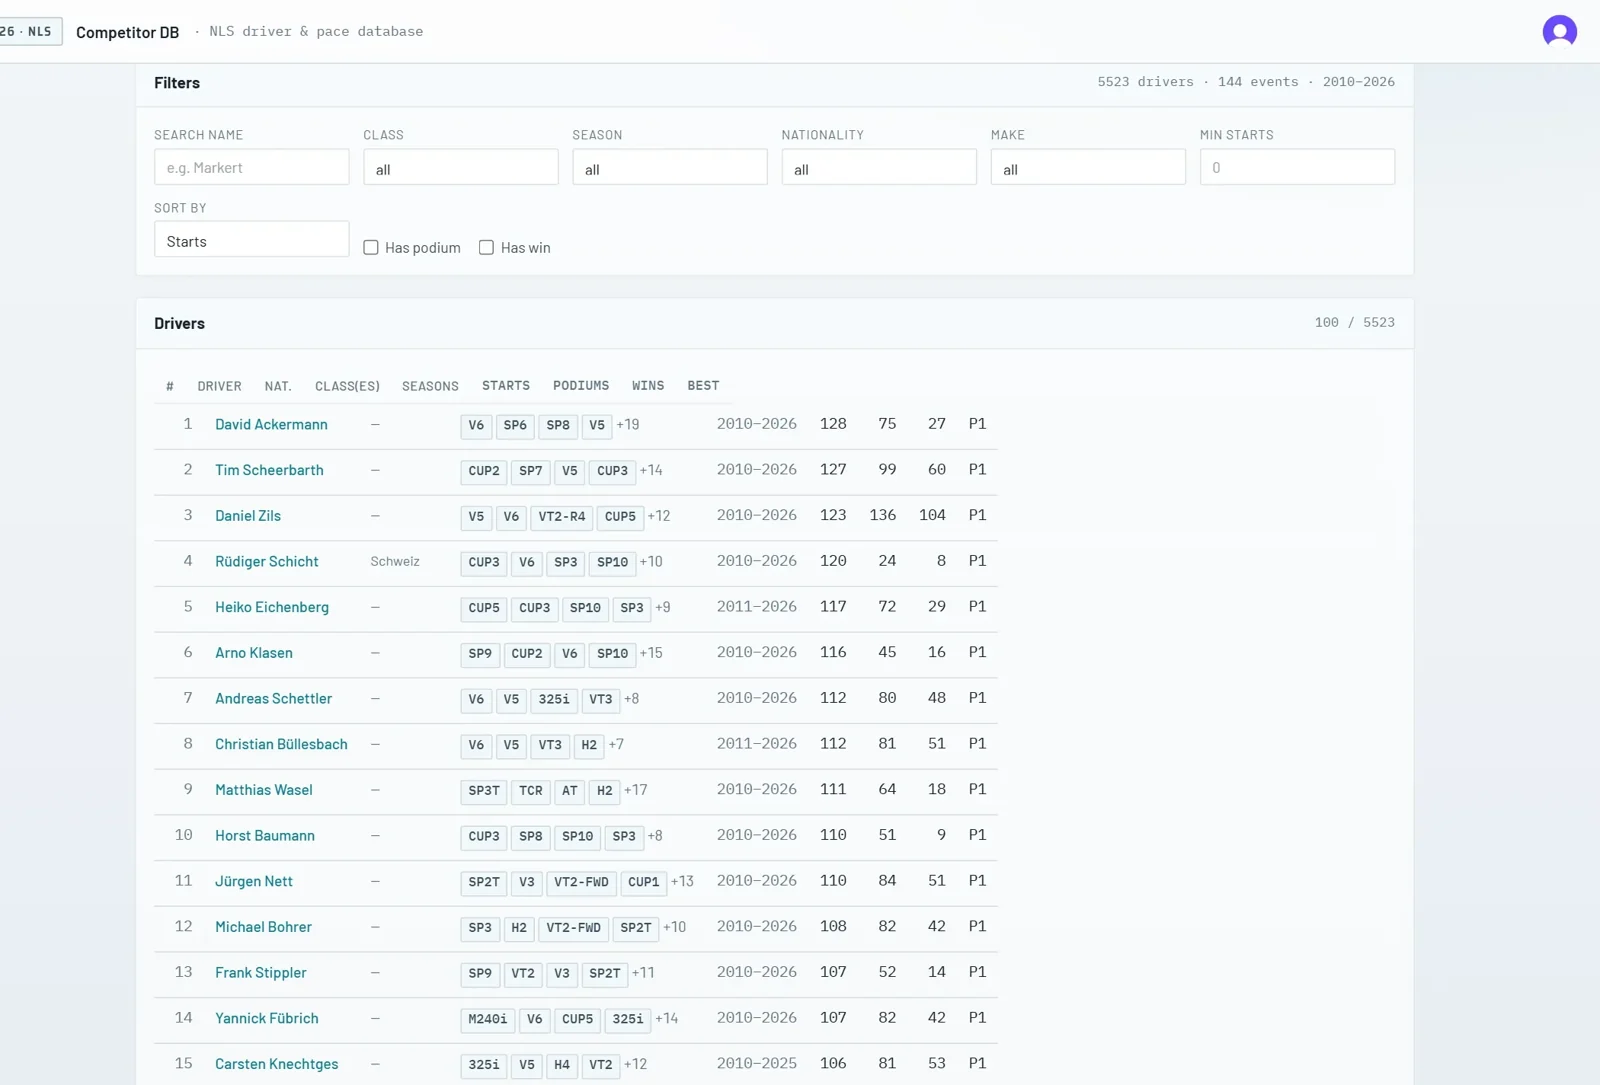The width and height of the screenshot is (1600, 1085).
Task: Click the SP3T class tag for Matthias Wasel
Action: click(484, 791)
